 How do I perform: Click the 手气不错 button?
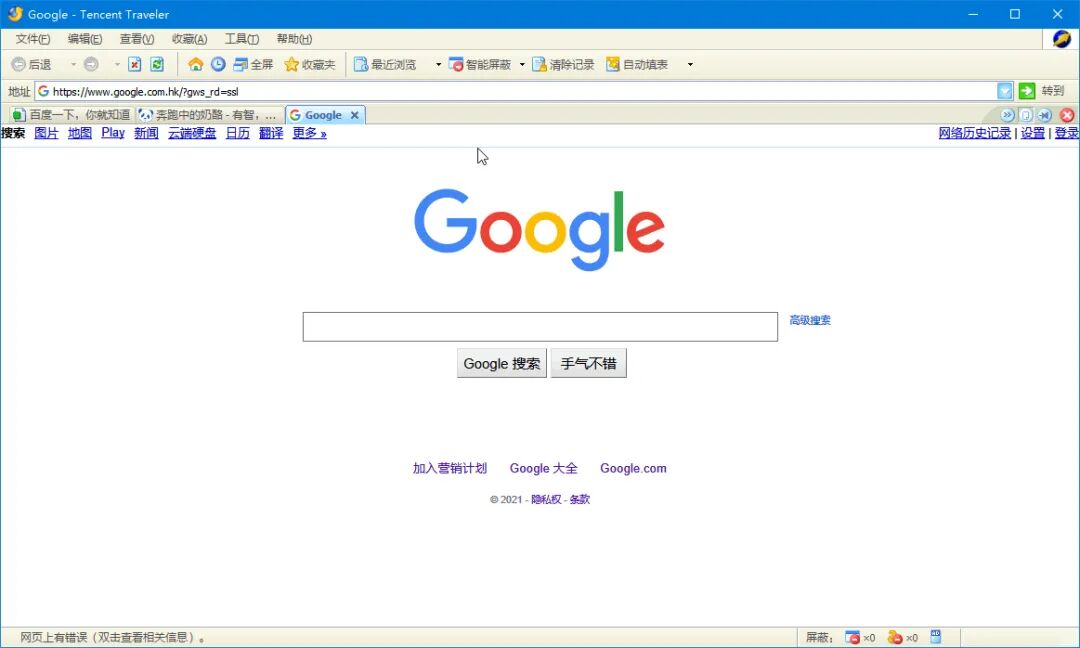pyautogui.click(x=588, y=363)
